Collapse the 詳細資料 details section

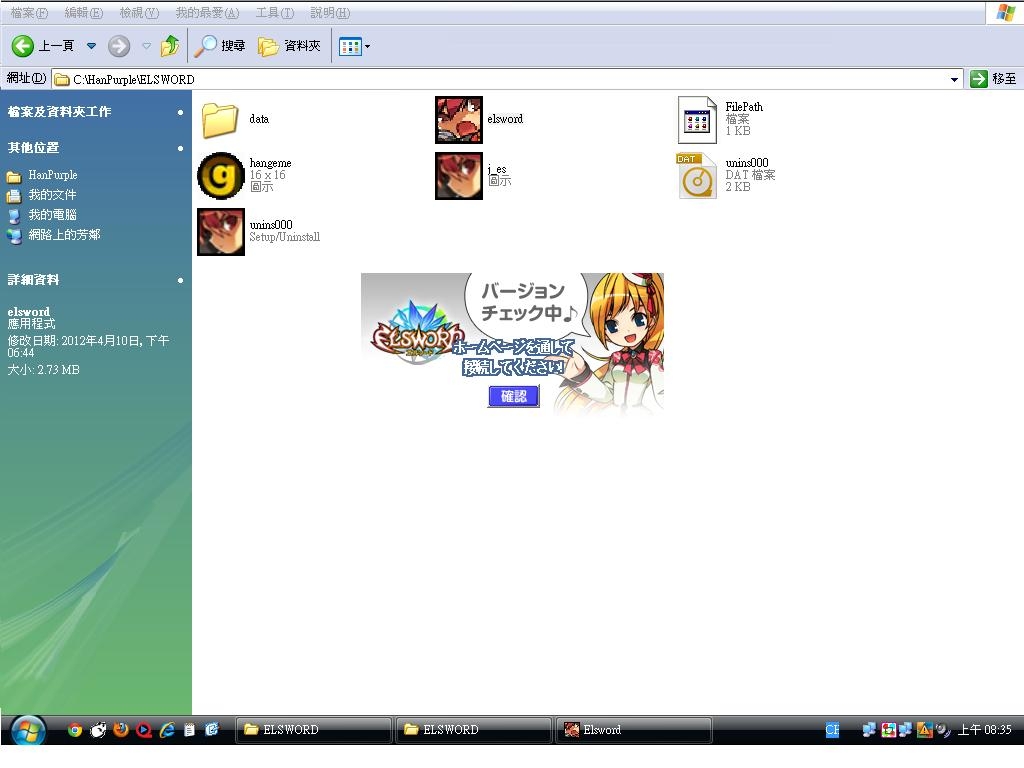tap(180, 280)
